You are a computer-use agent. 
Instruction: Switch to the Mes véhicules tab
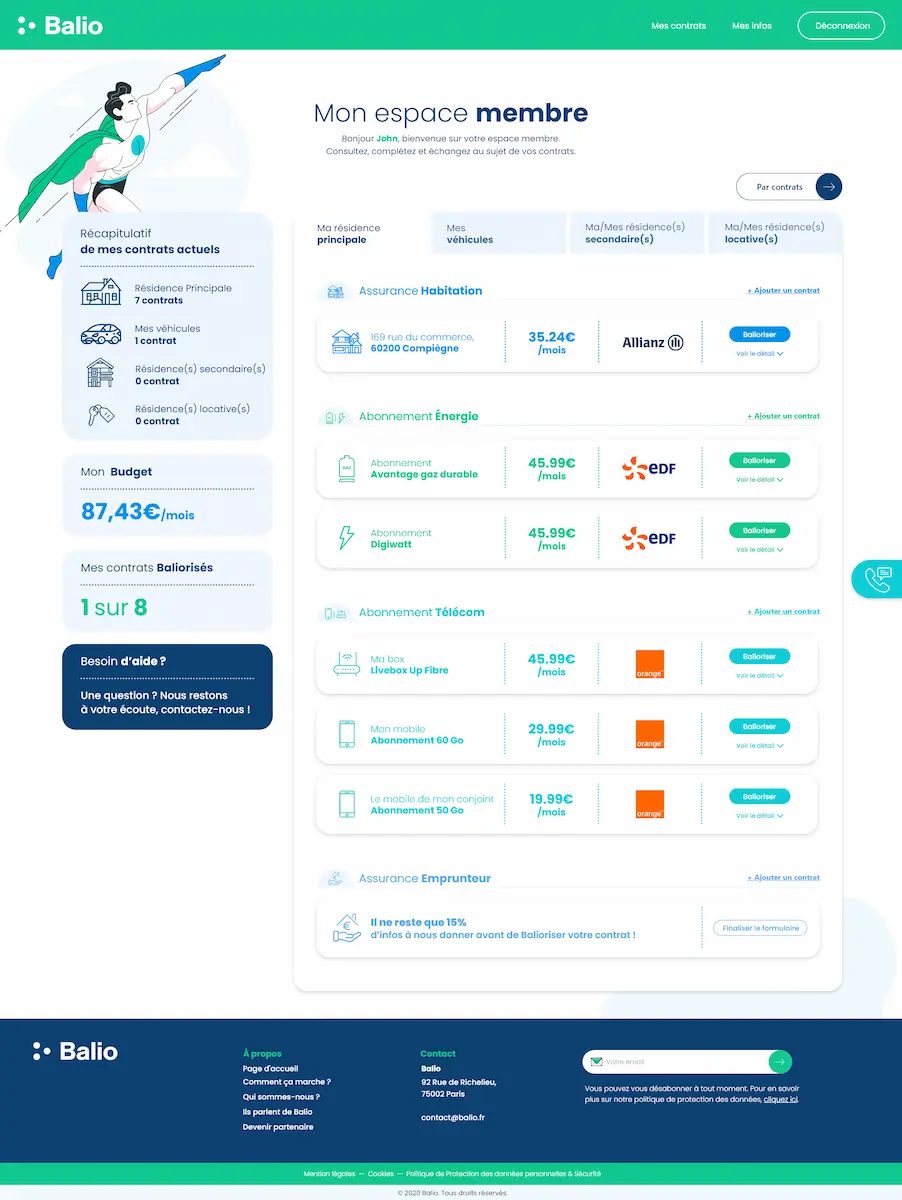point(498,234)
